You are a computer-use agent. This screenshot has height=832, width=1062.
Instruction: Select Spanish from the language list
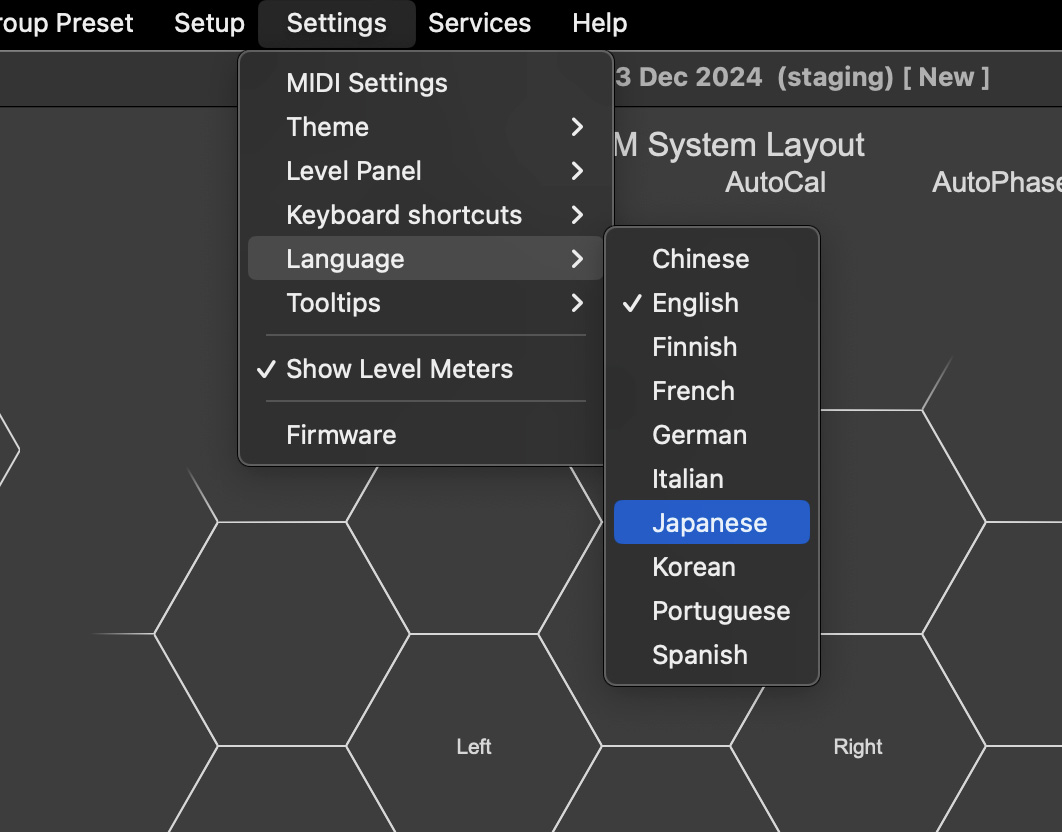click(x=699, y=655)
